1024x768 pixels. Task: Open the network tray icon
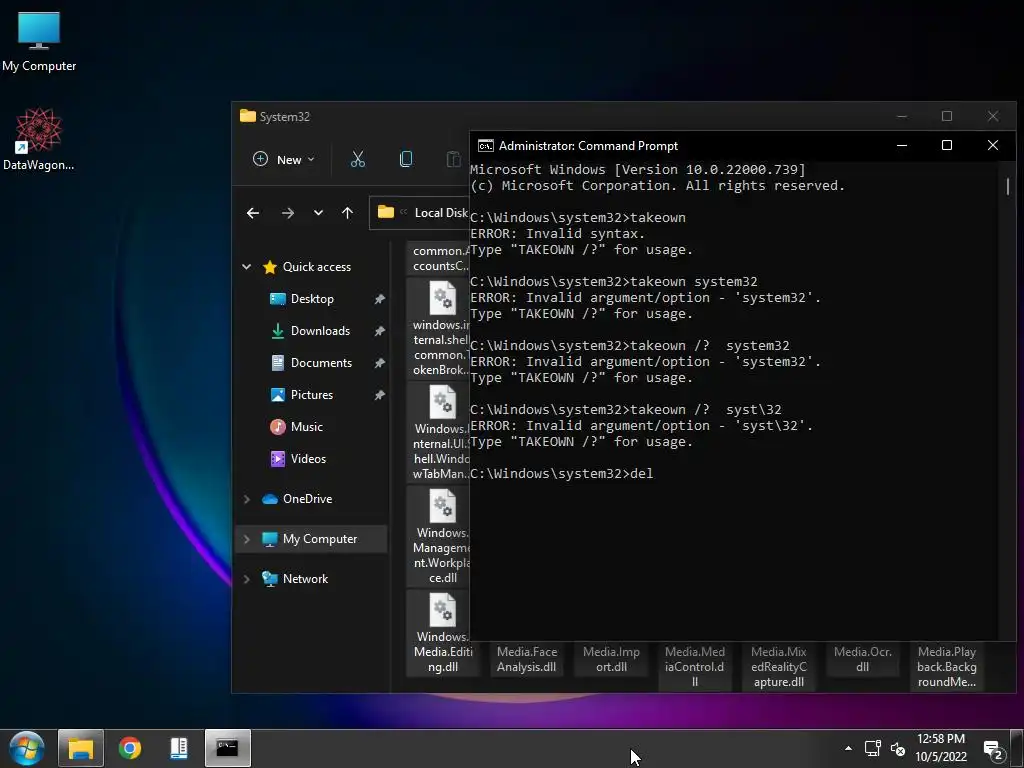(x=872, y=748)
